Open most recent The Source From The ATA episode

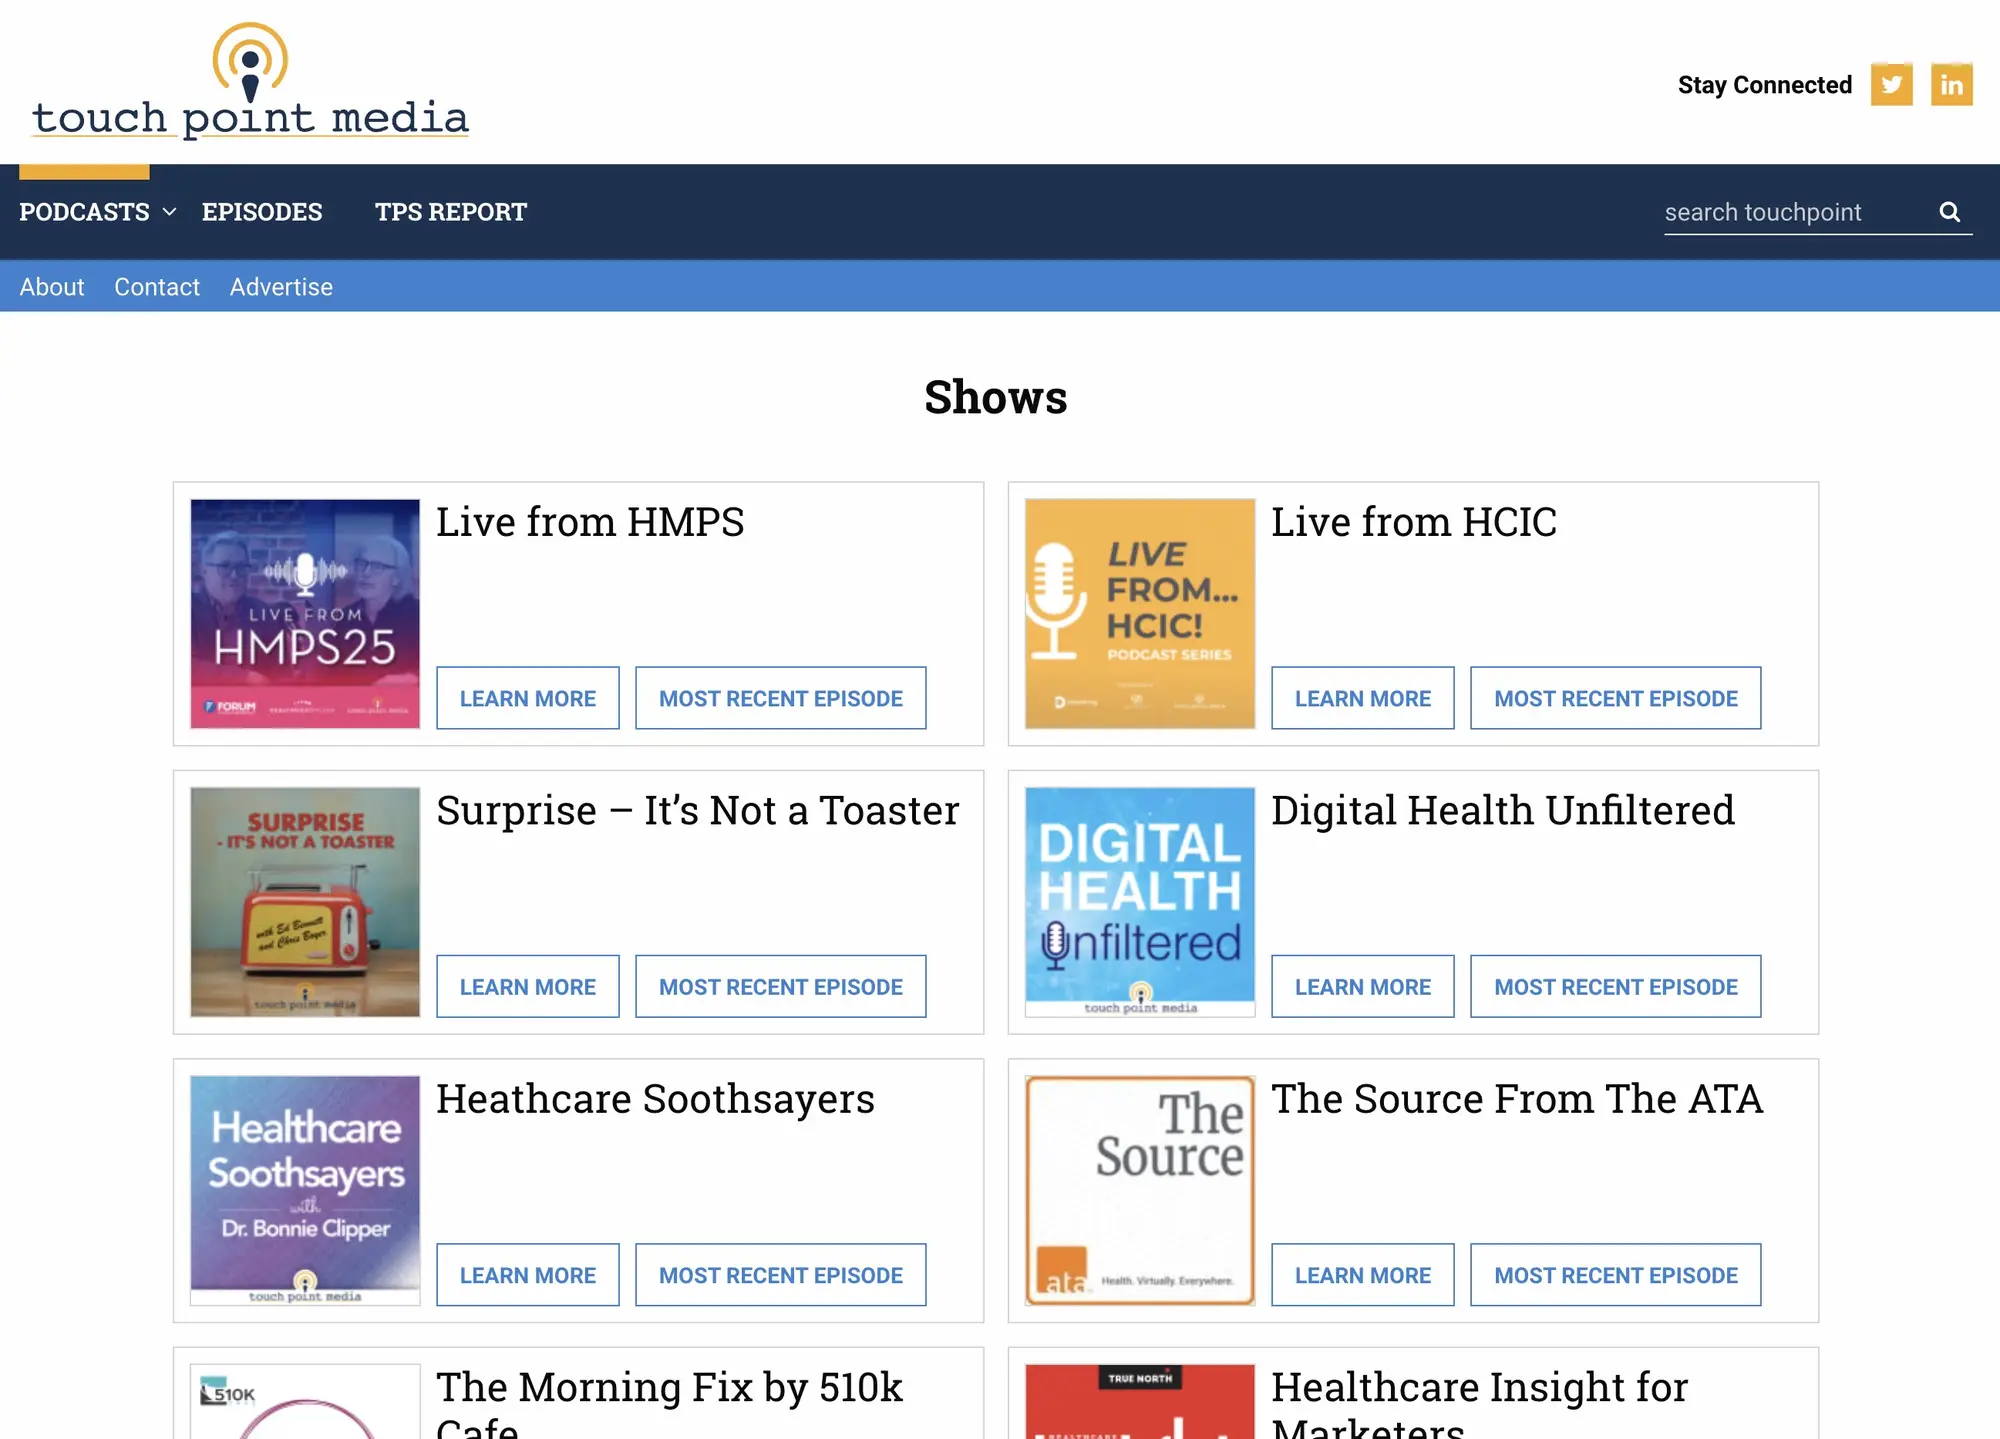coord(1616,1275)
